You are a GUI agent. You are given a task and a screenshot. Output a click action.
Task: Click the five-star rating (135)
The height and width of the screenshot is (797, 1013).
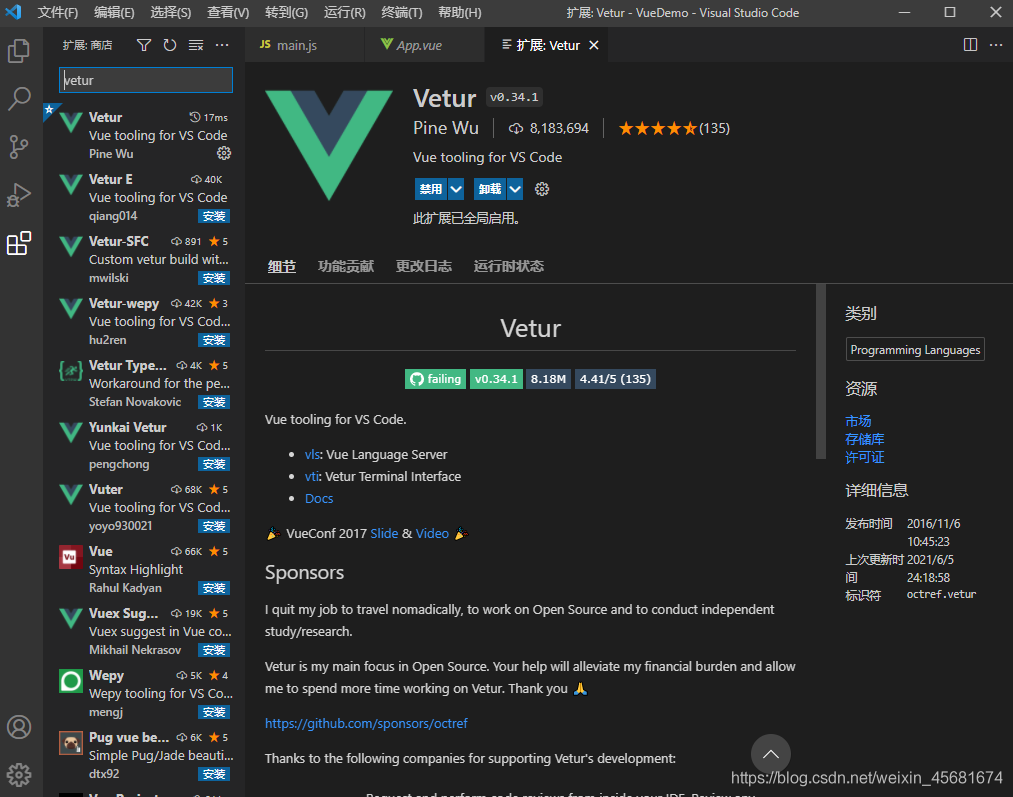pyautogui.click(x=674, y=129)
